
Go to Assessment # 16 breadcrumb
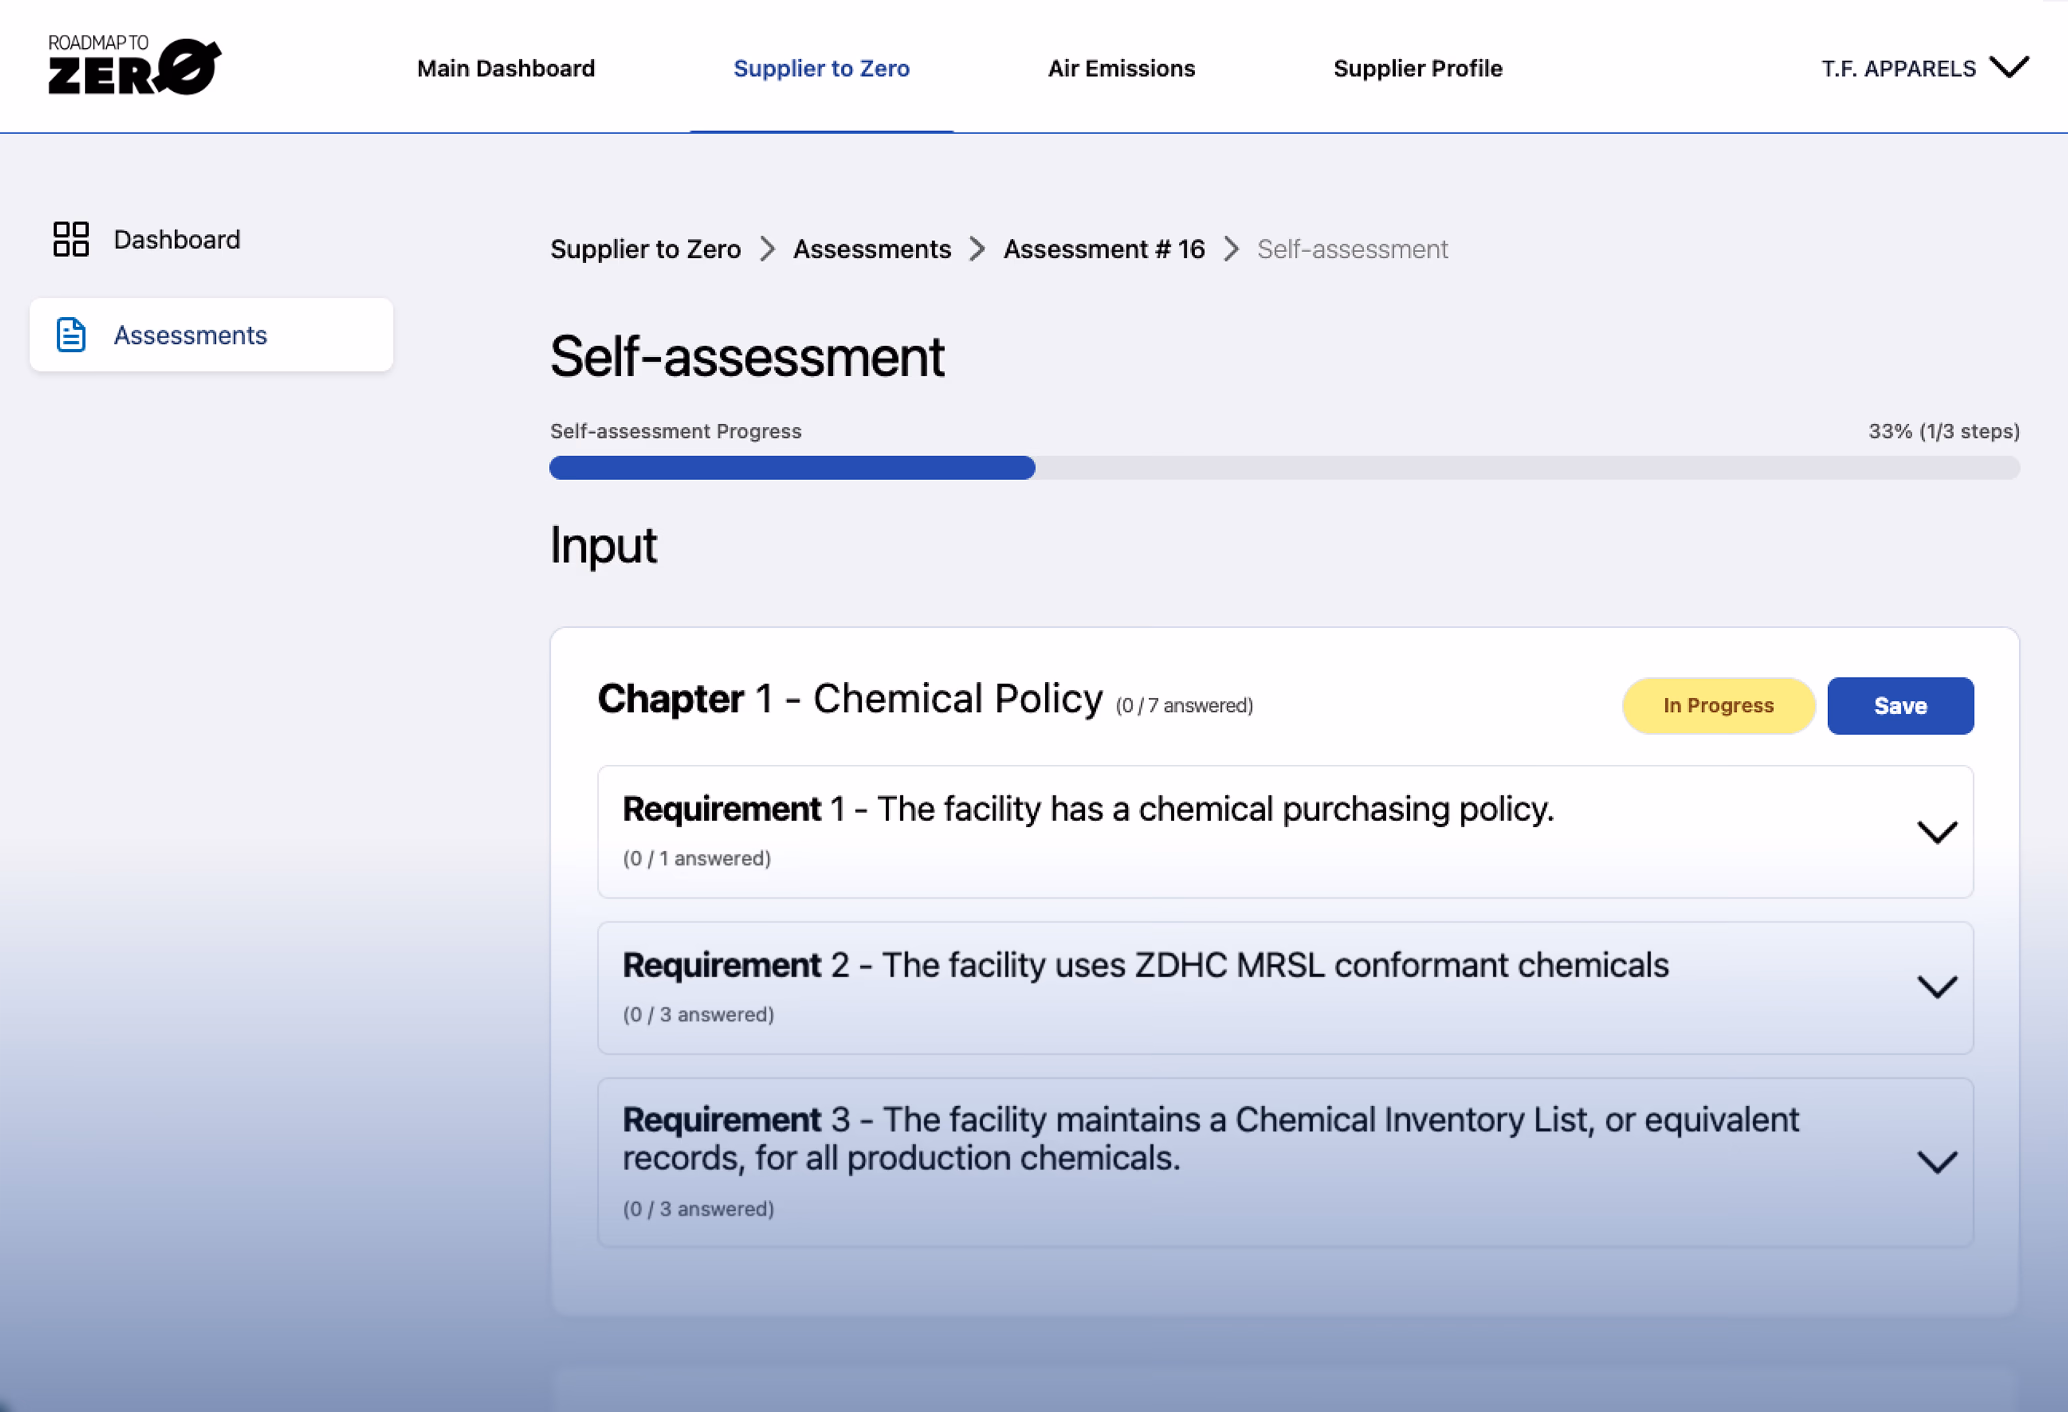[1104, 249]
